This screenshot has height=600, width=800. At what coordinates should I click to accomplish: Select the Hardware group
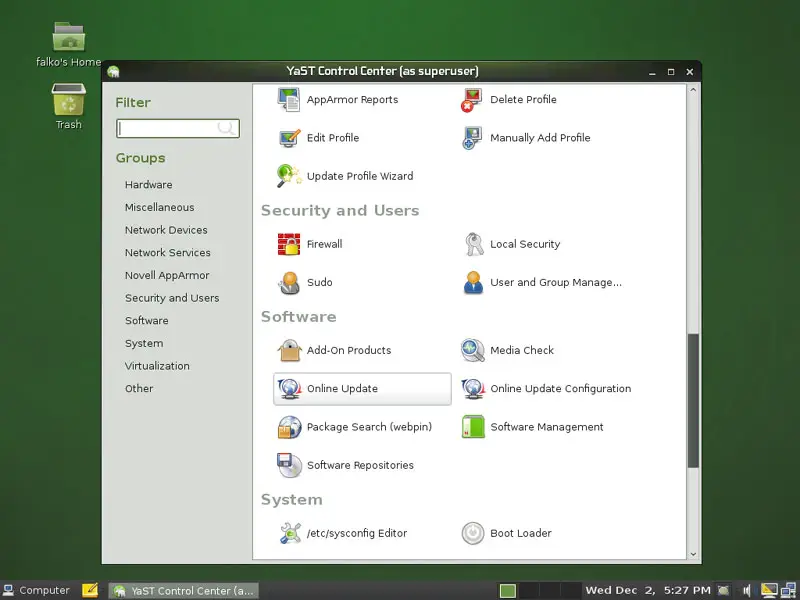coord(148,185)
